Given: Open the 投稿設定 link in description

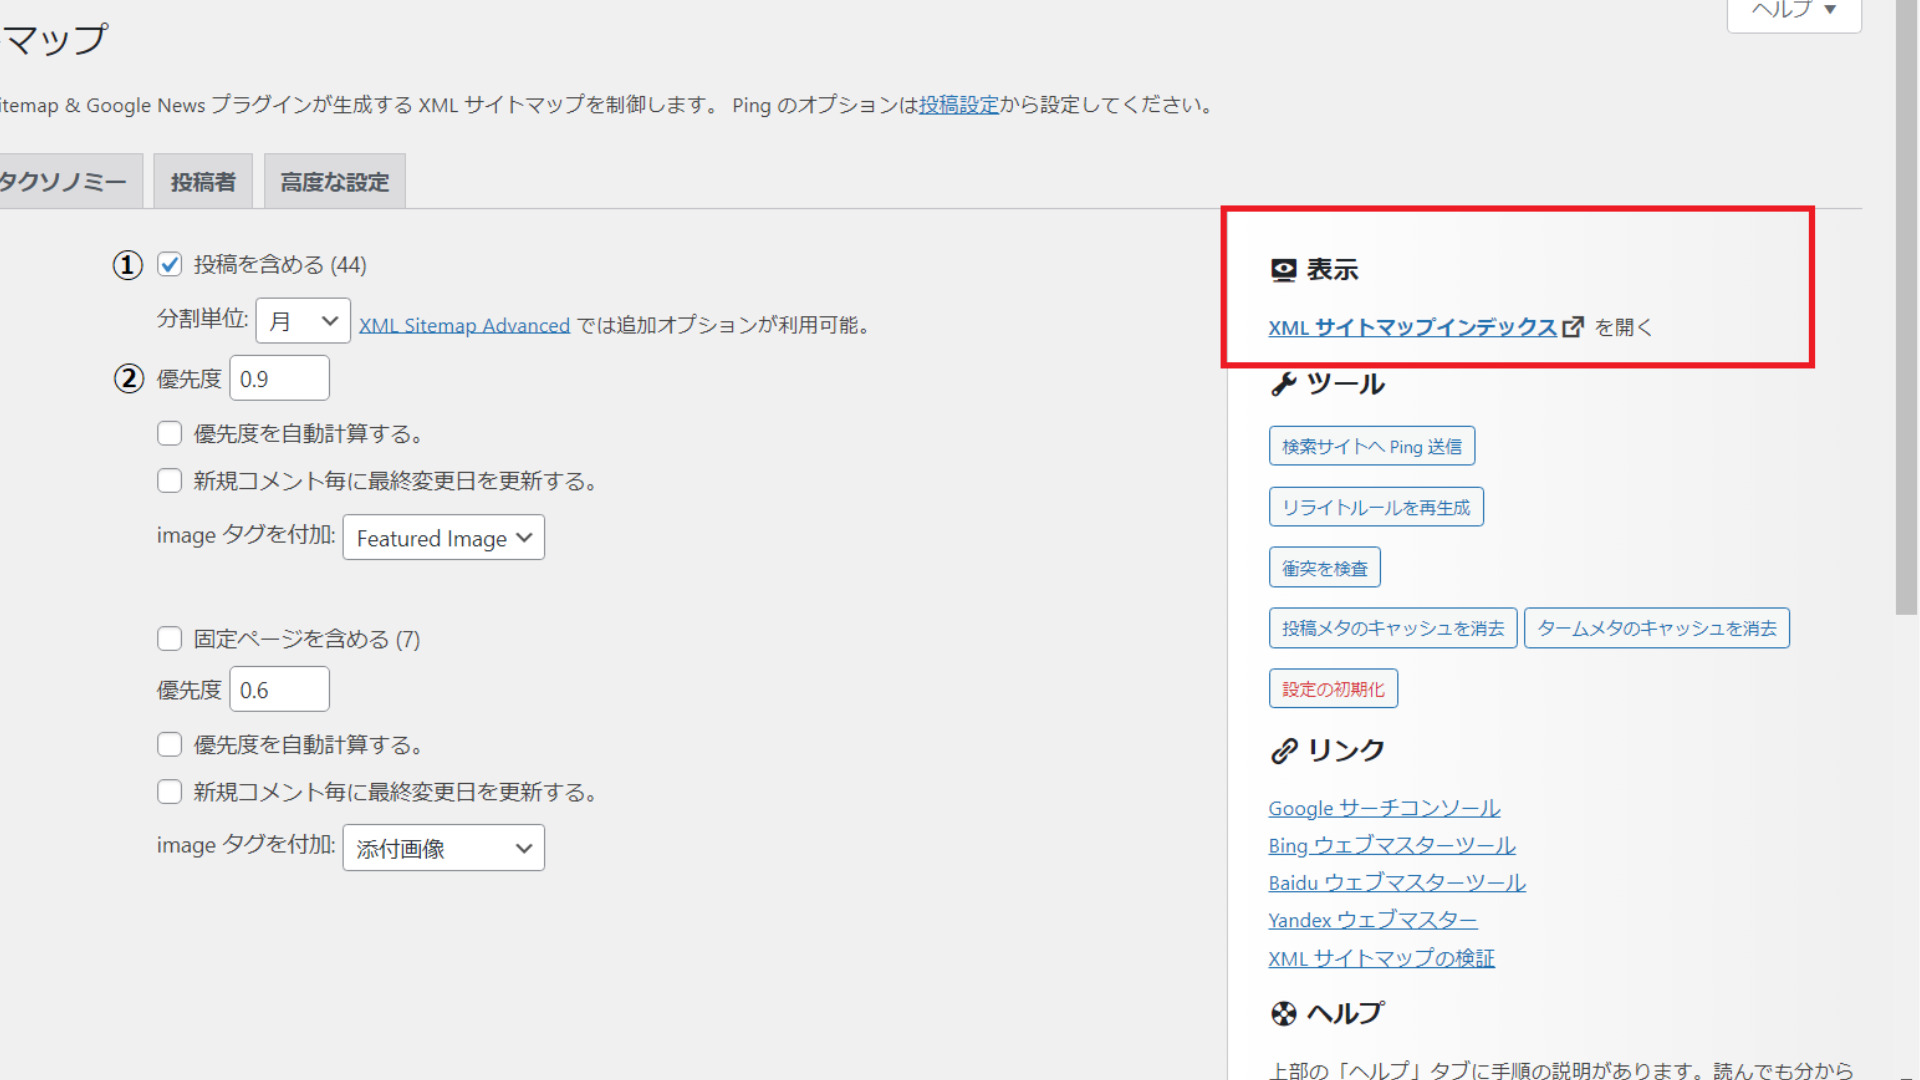Looking at the screenshot, I should 959,105.
